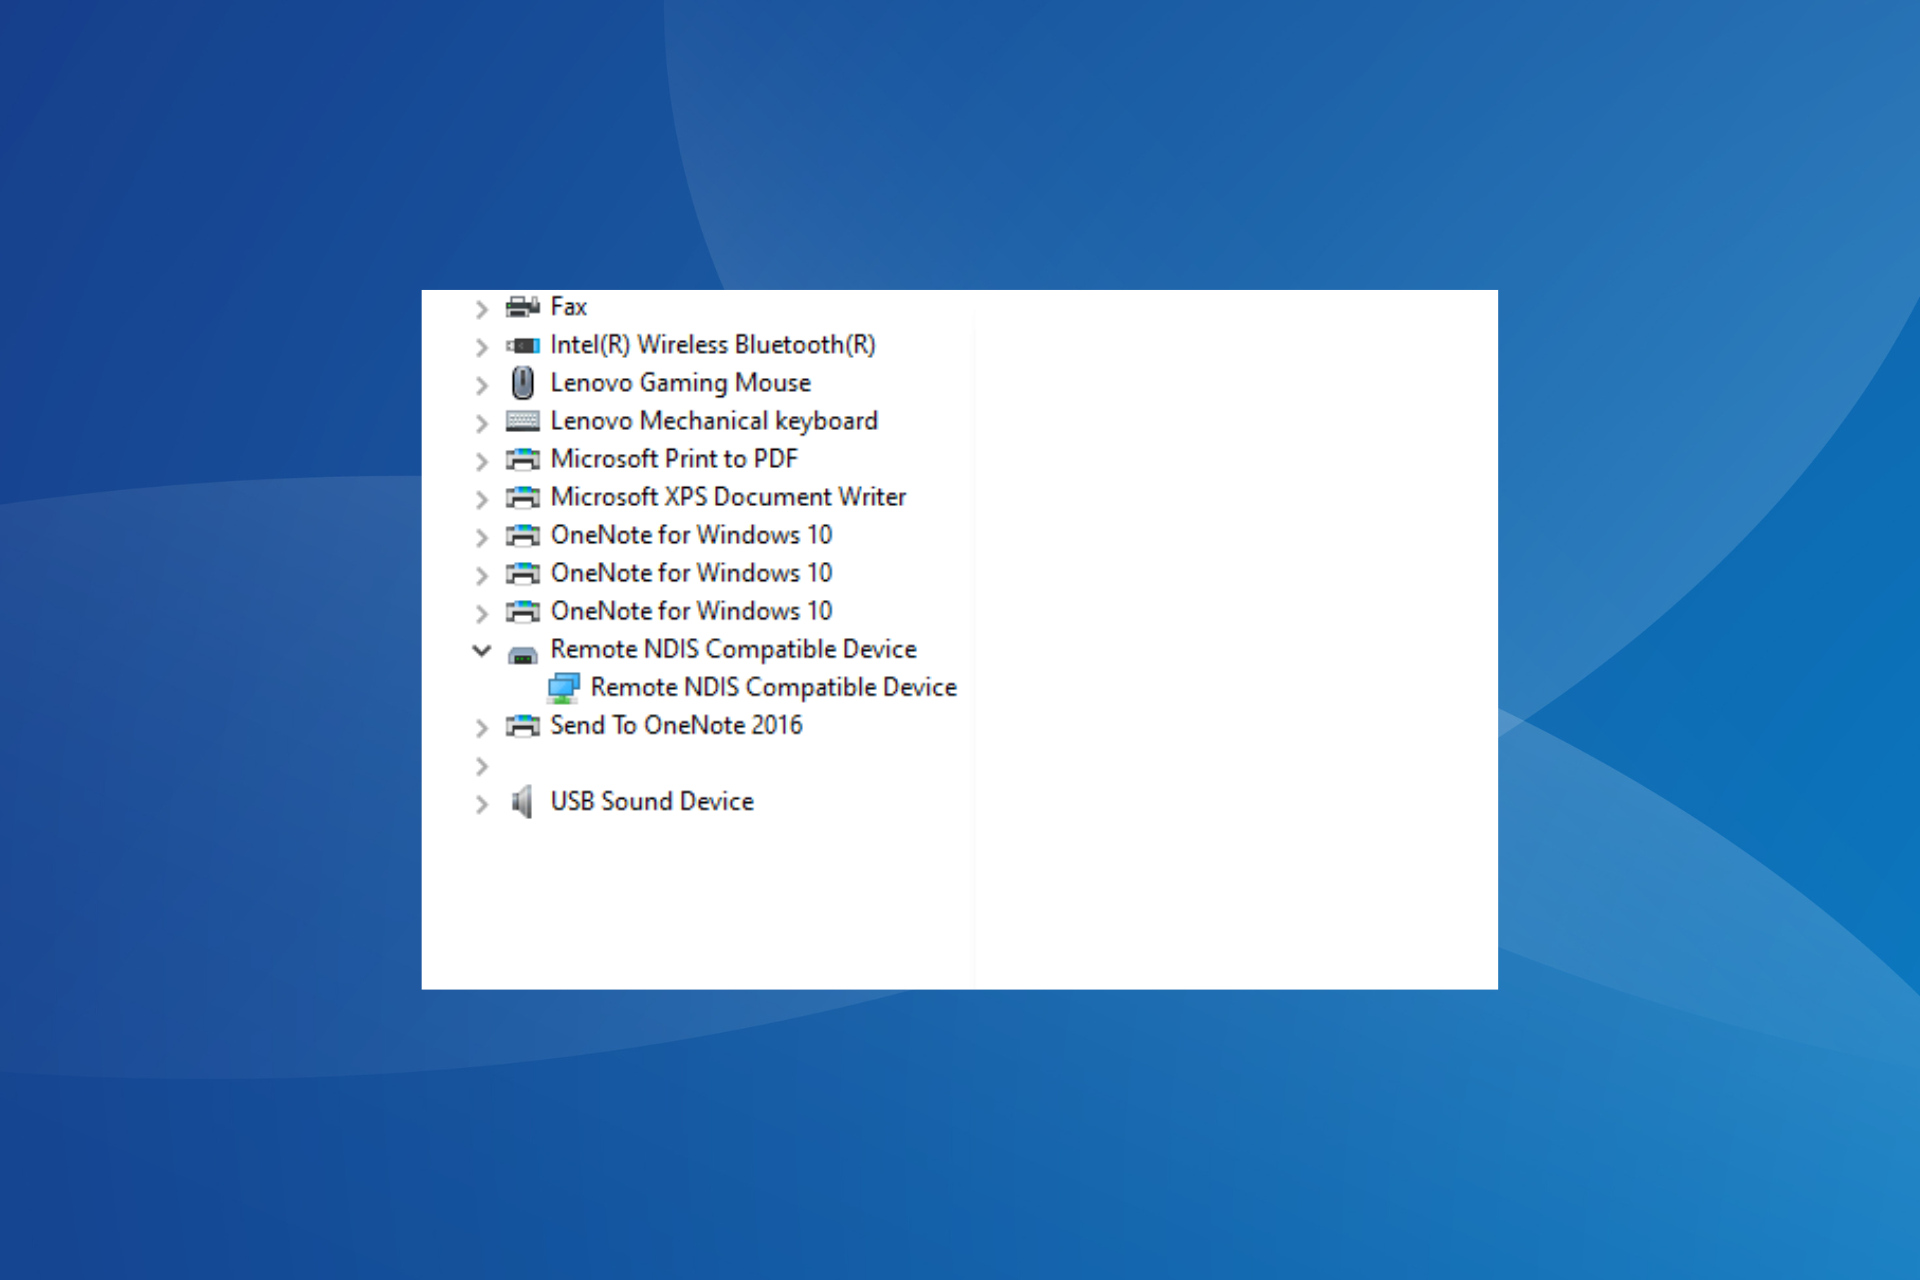Expand the unnamed blank entry above USB Sound Device
The height and width of the screenshot is (1280, 1920).
[481, 766]
